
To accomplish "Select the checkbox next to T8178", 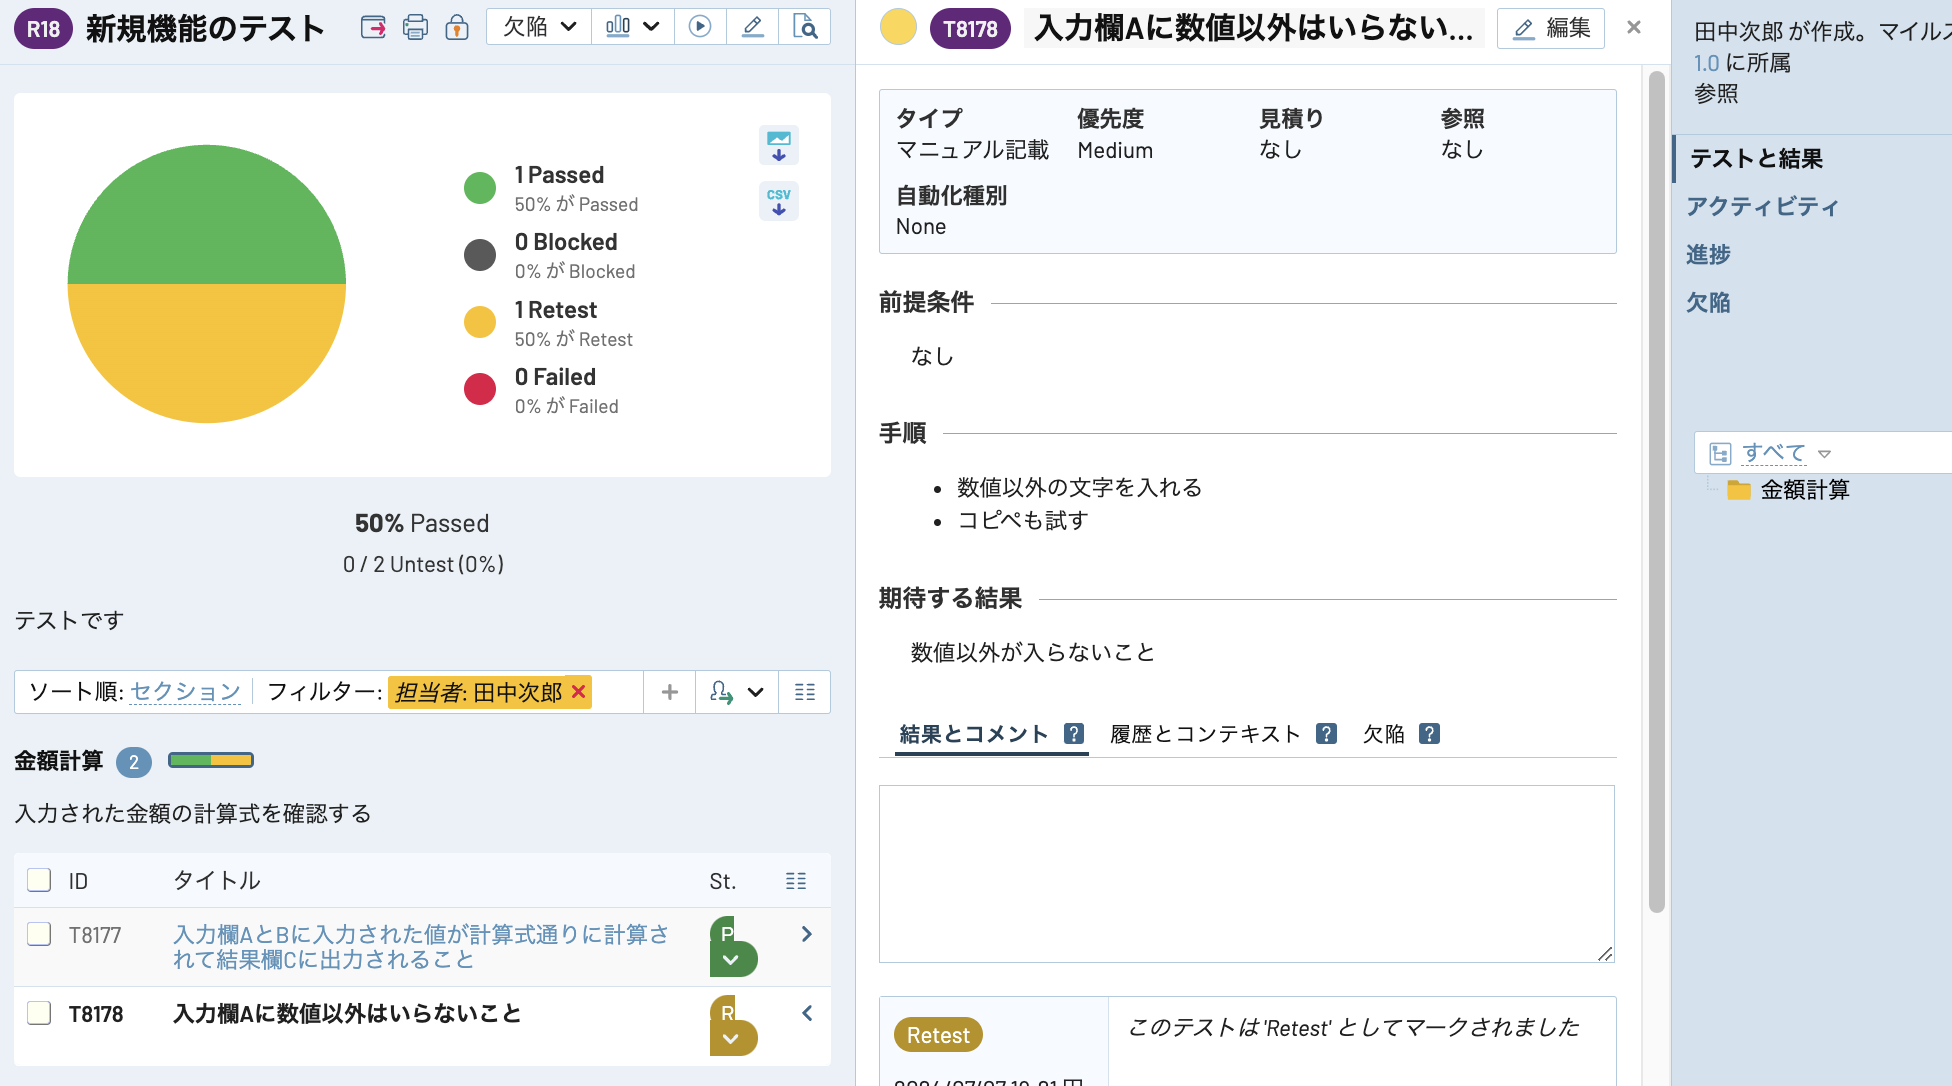I will pyautogui.click(x=39, y=1013).
